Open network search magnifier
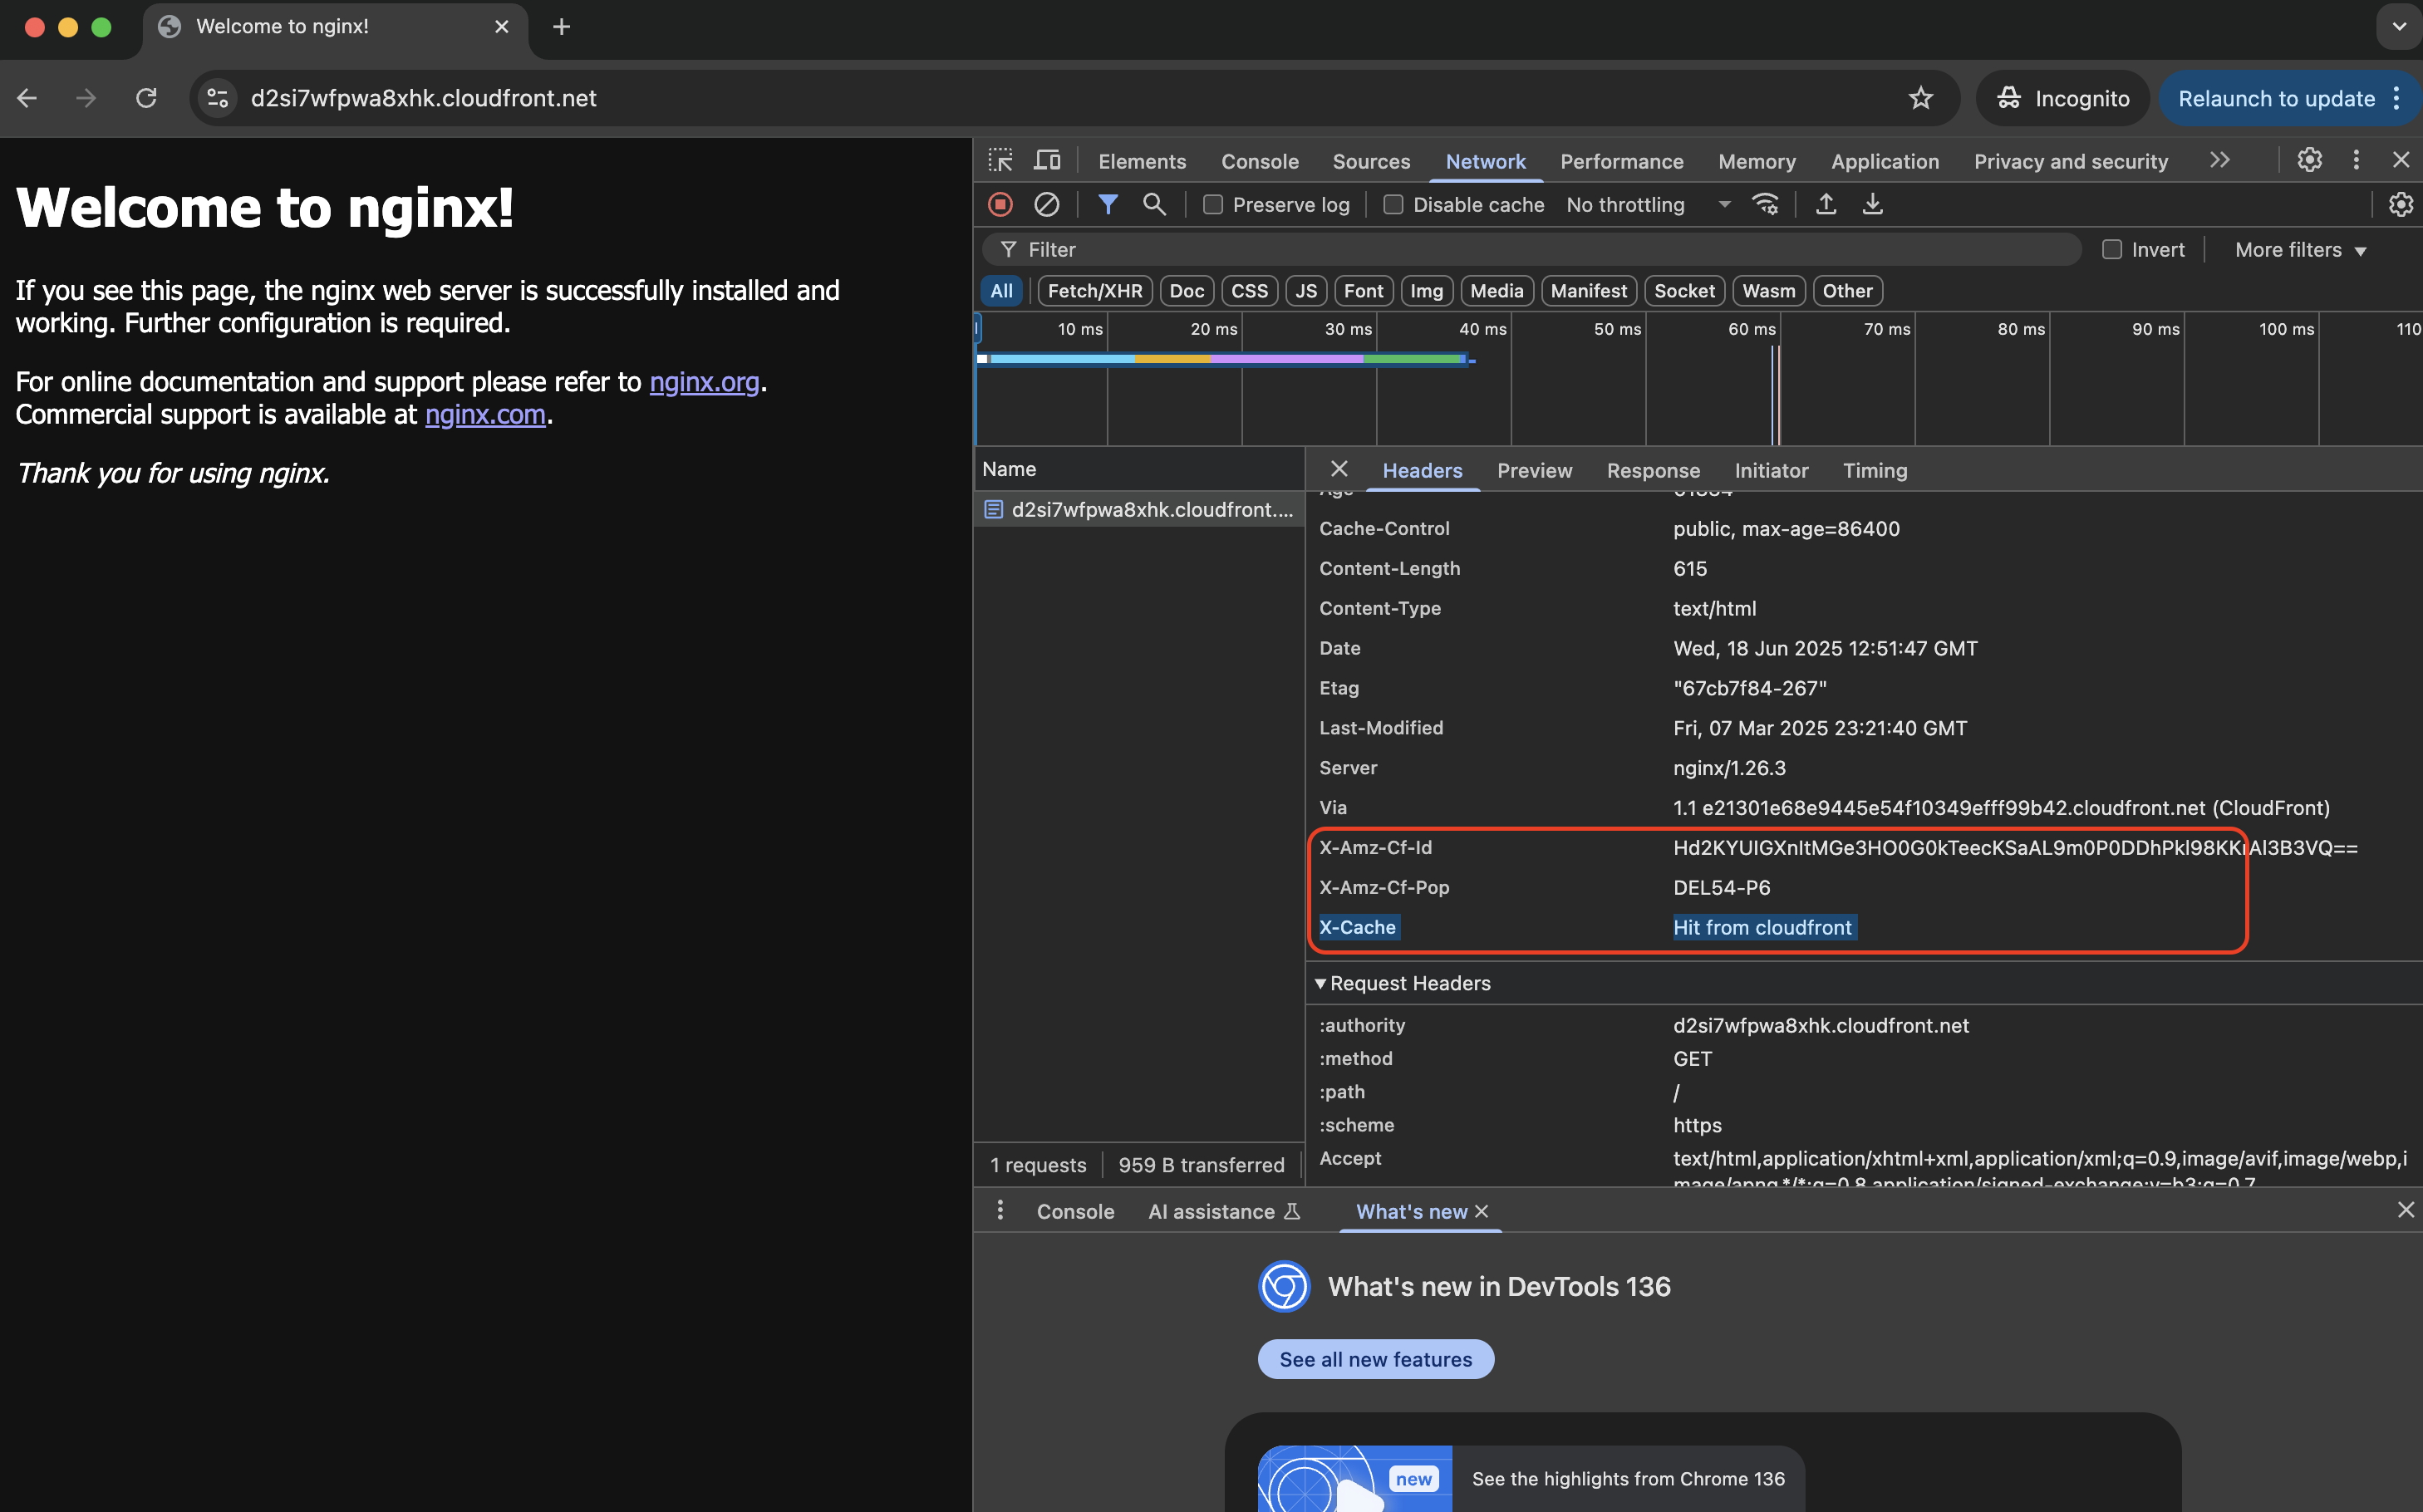Image resolution: width=2423 pixels, height=1512 pixels. pos(1154,204)
